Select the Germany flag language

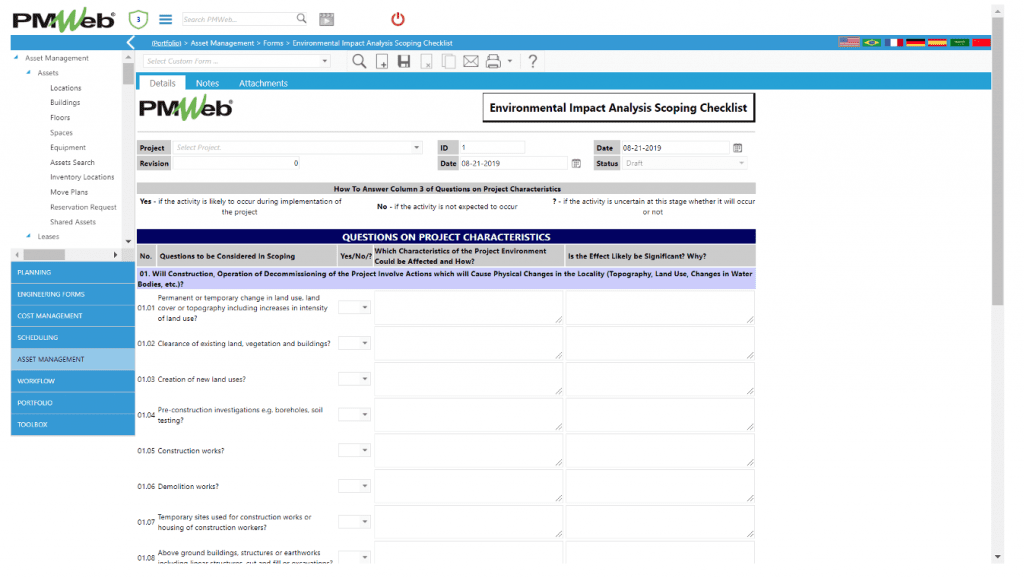[916, 42]
